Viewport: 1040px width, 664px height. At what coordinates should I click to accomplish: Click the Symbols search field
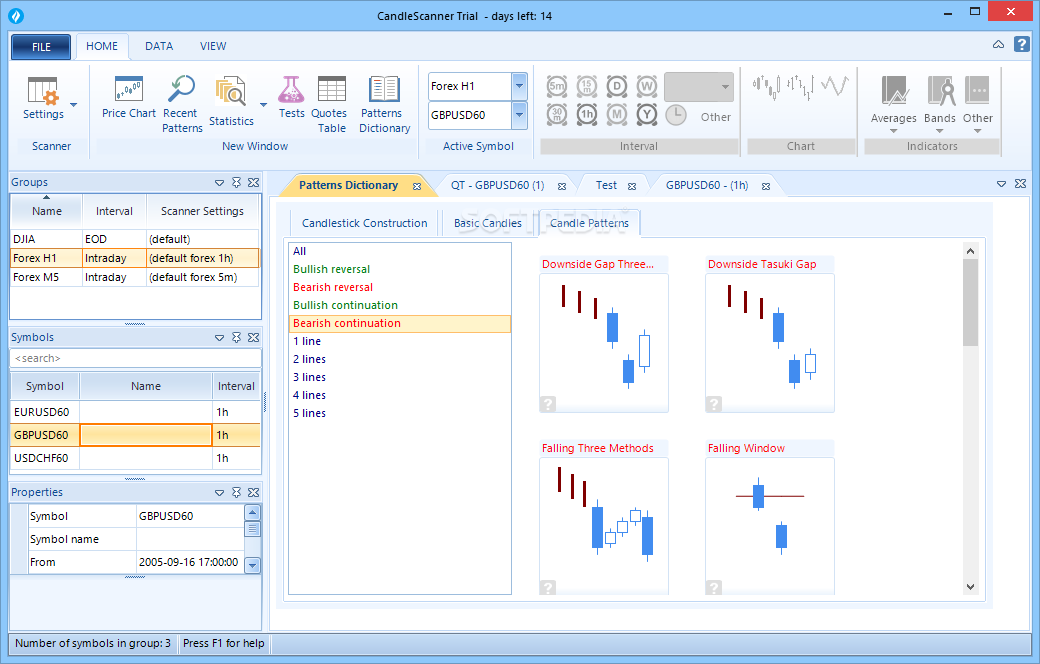[135, 358]
